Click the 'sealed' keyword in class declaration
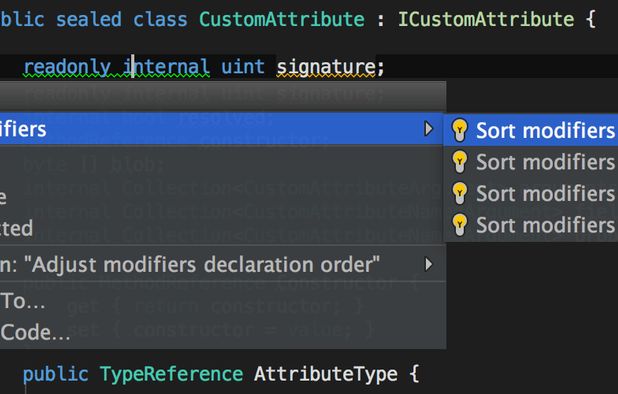618x394 pixels. [89, 20]
